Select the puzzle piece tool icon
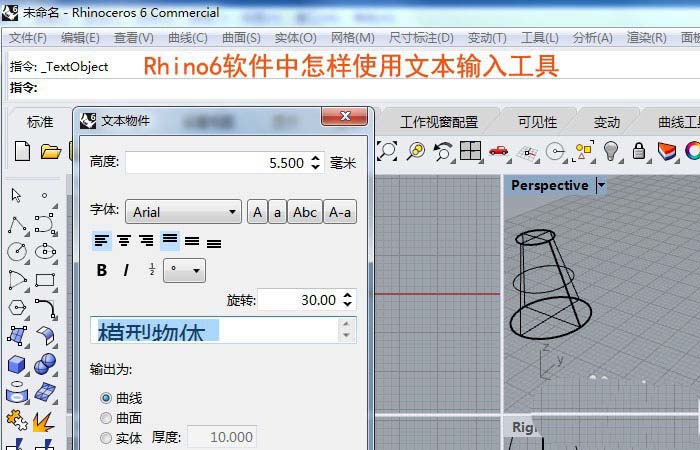700x450 pixels. pyautogui.click(x=17, y=420)
